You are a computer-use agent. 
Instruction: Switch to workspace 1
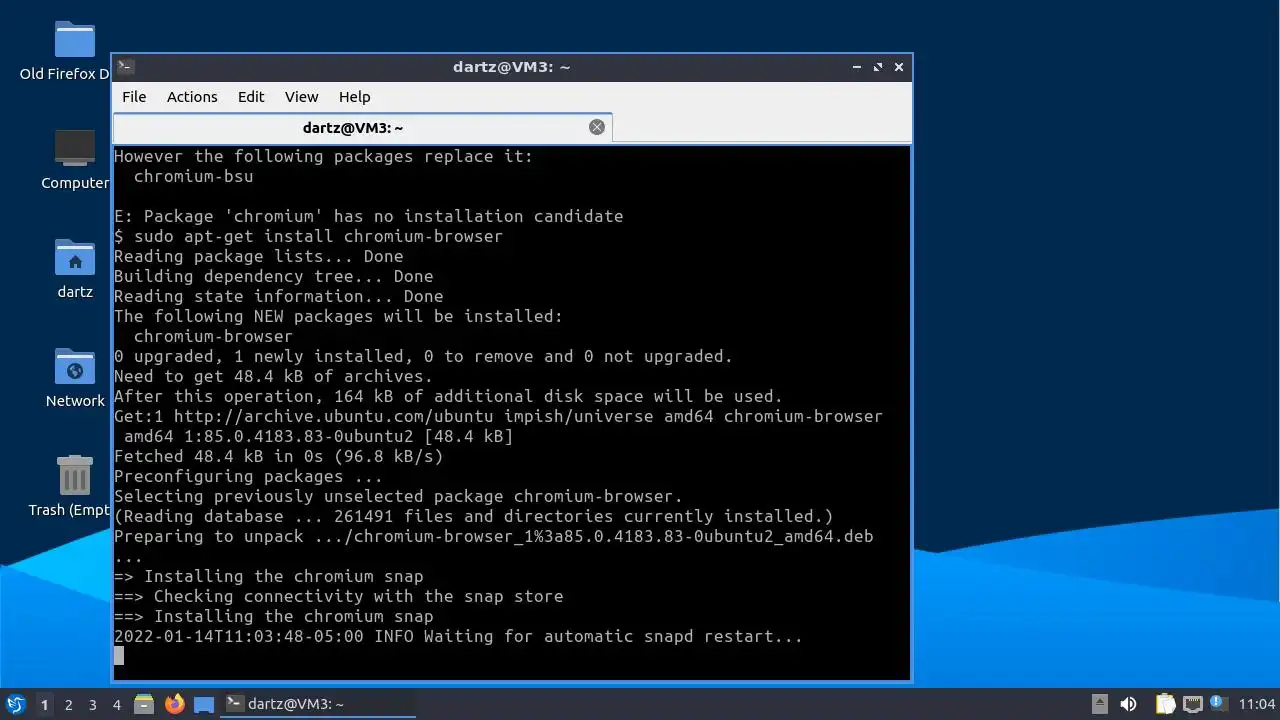coord(44,704)
